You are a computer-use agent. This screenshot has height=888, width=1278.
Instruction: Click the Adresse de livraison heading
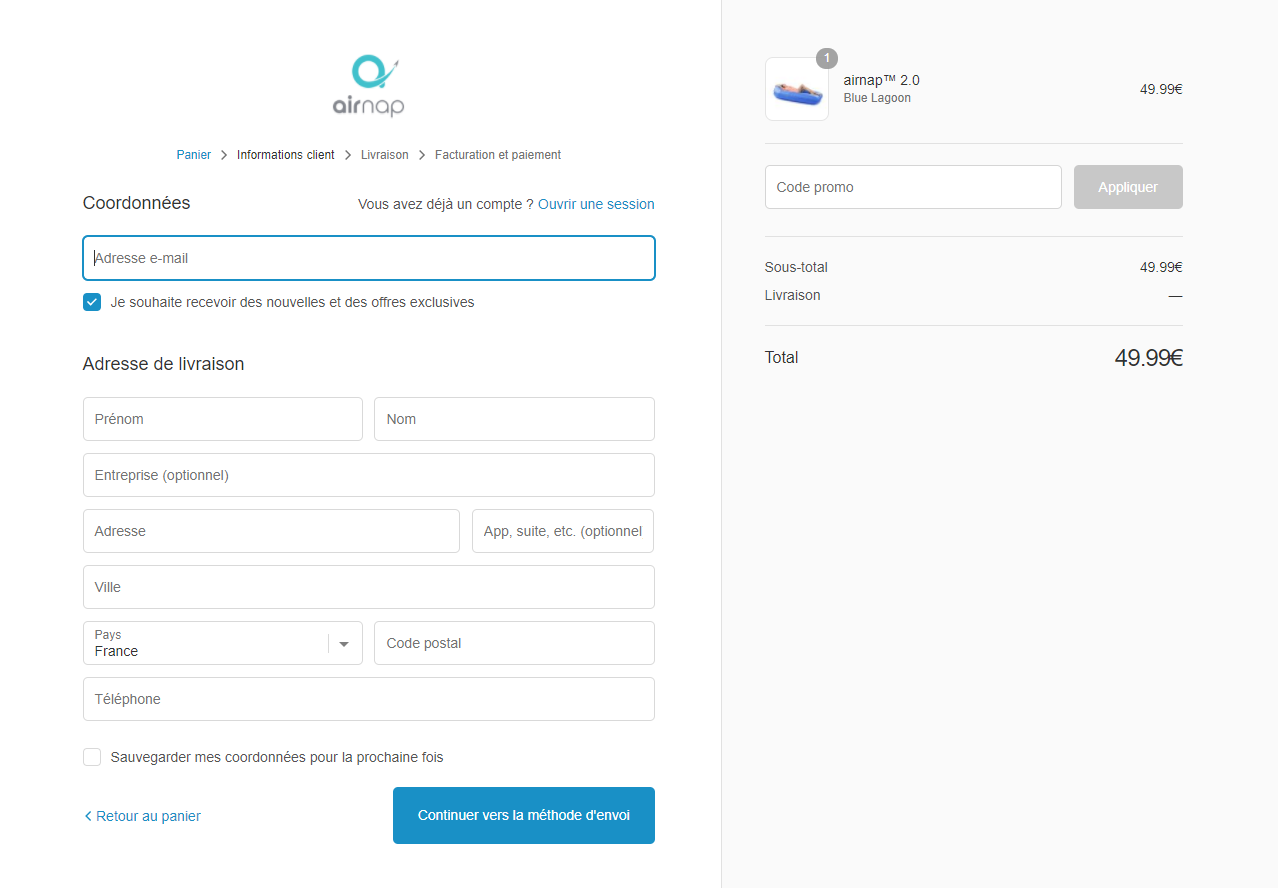pos(163,364)
